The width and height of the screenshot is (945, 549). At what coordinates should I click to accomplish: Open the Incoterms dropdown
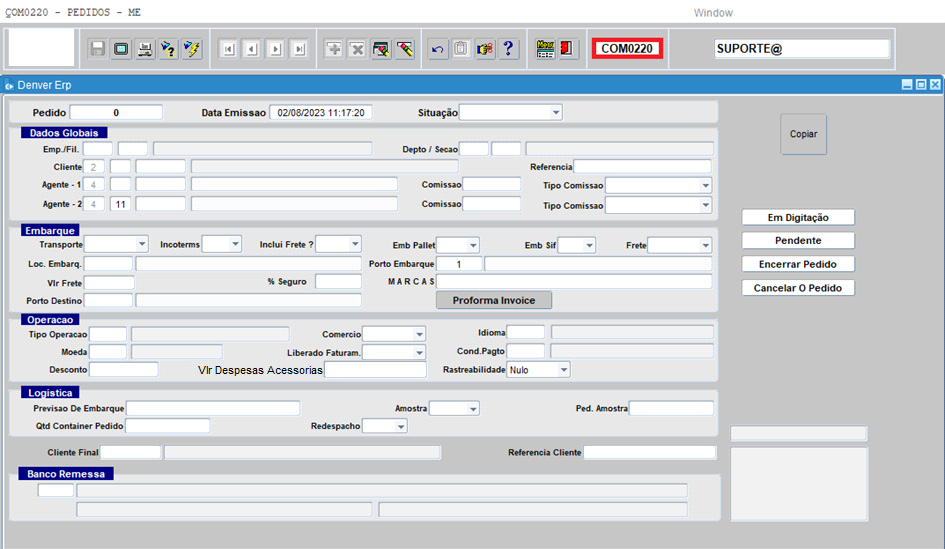[x=235, y=244]
